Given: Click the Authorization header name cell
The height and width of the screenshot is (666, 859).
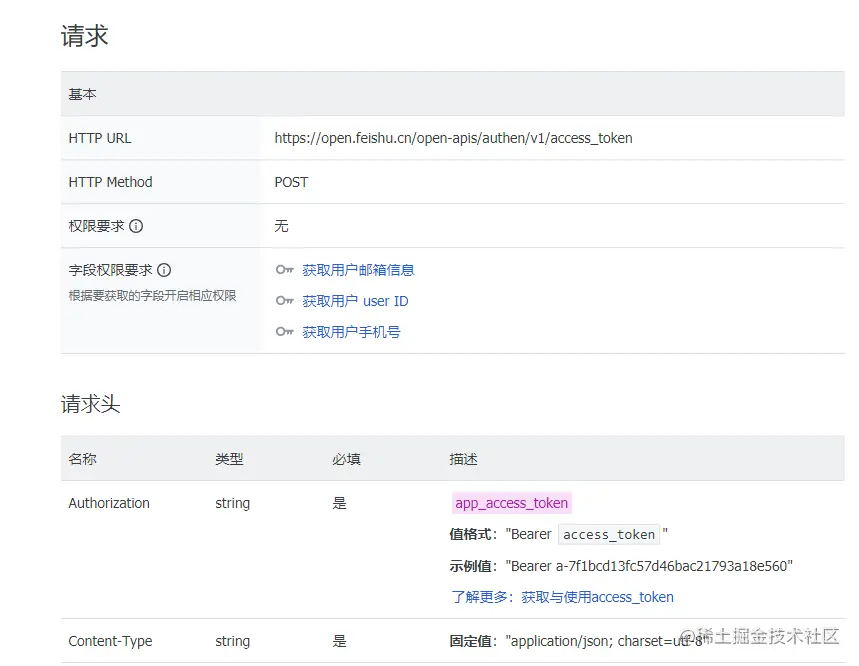Looking at the screenshot, I should 108,503.
